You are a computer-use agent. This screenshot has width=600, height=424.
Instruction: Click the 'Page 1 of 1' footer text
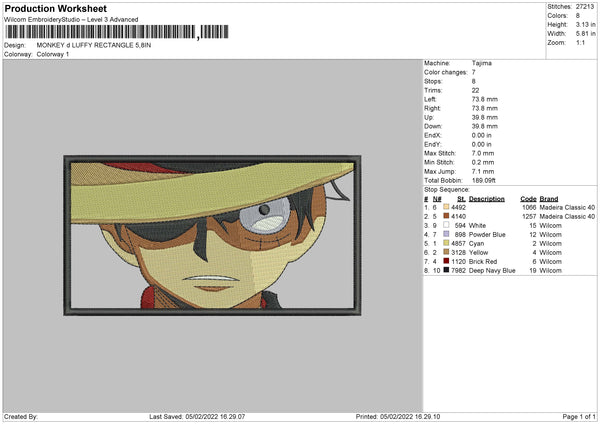pyautogui.click(x=579, y=416)
